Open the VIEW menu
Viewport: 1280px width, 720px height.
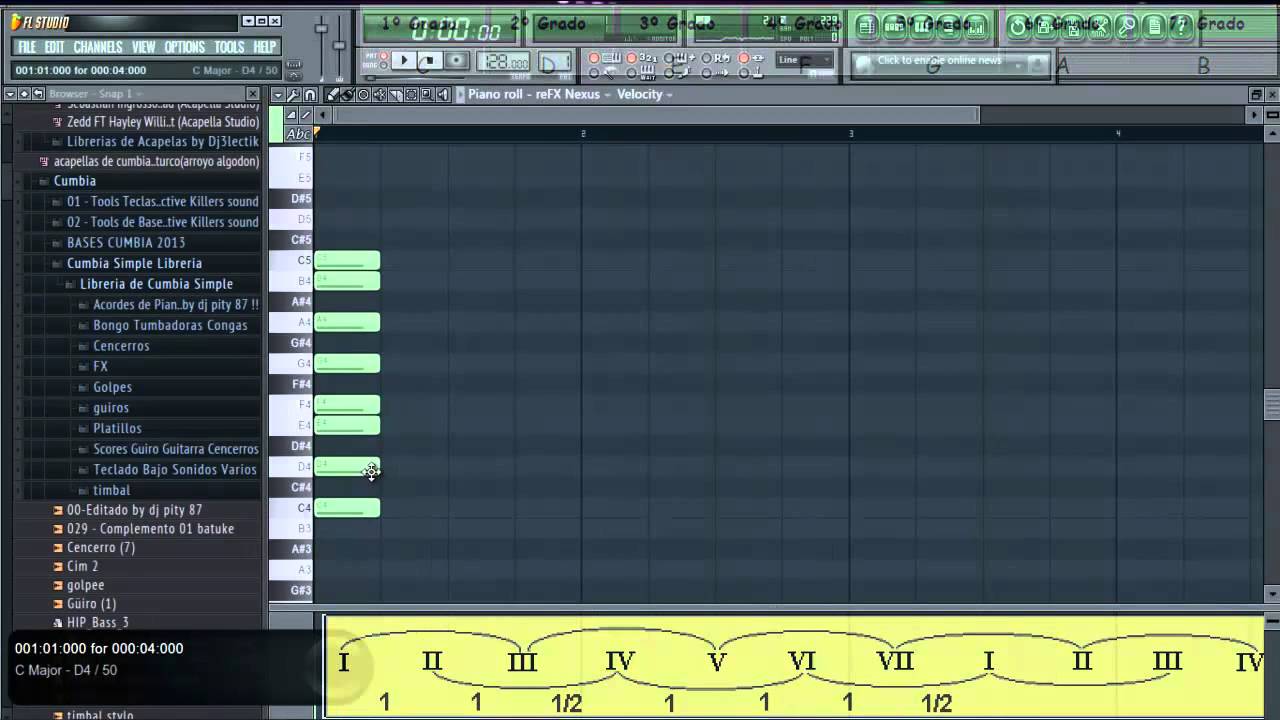click(x=144, y=47)
